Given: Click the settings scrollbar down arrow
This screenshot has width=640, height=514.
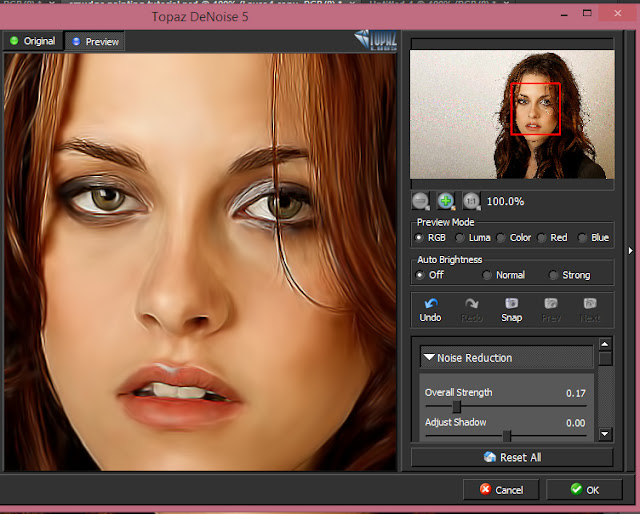Looking at the screenshot, I should pos(605,434).
